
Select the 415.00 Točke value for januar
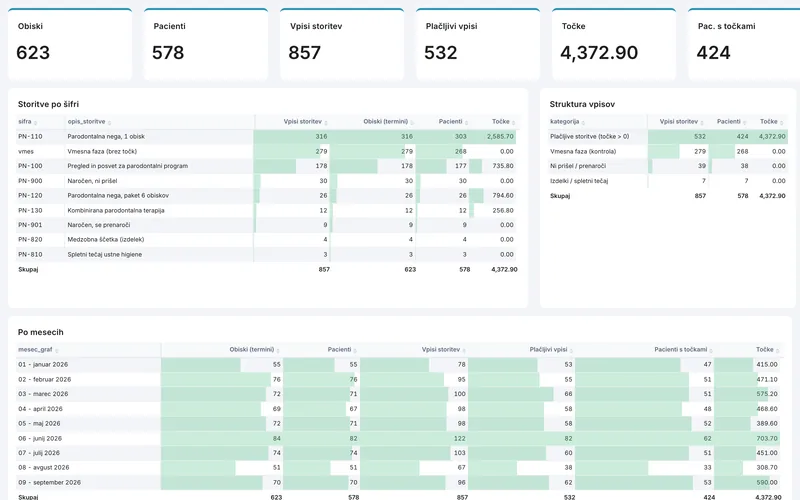click(x=767, y=365)
